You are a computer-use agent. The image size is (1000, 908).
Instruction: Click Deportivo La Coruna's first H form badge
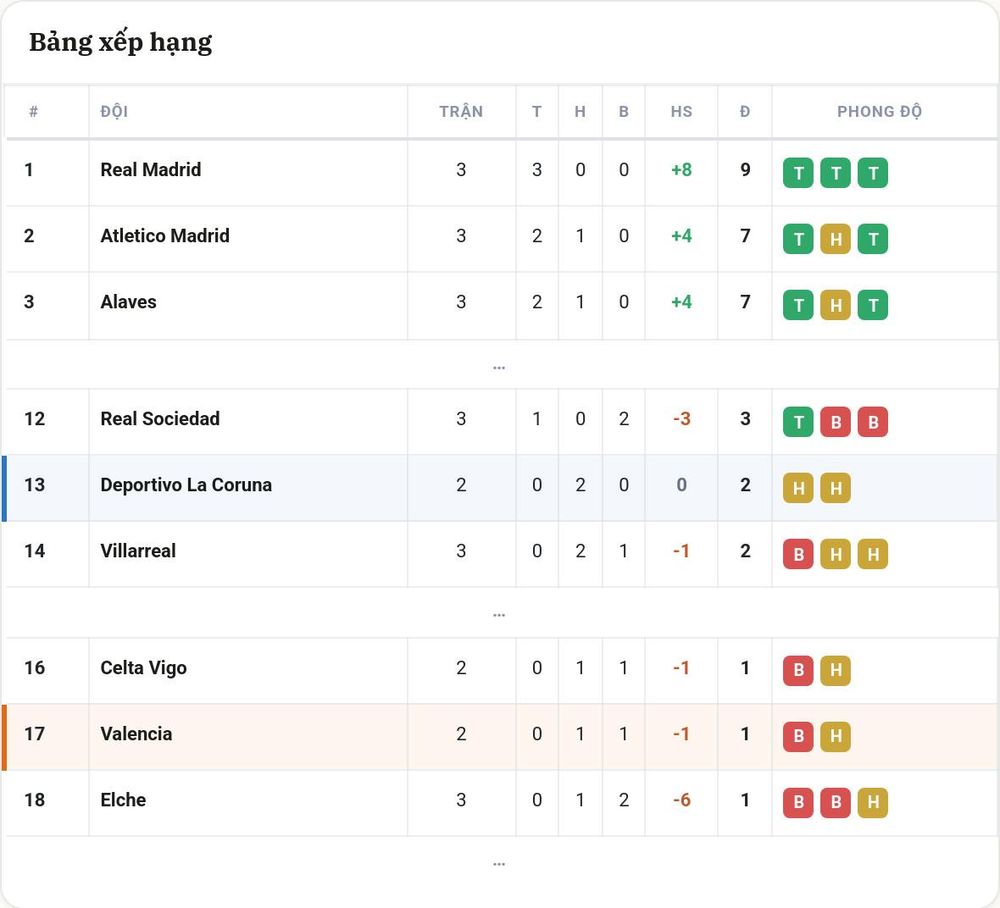tap(798, 488)
